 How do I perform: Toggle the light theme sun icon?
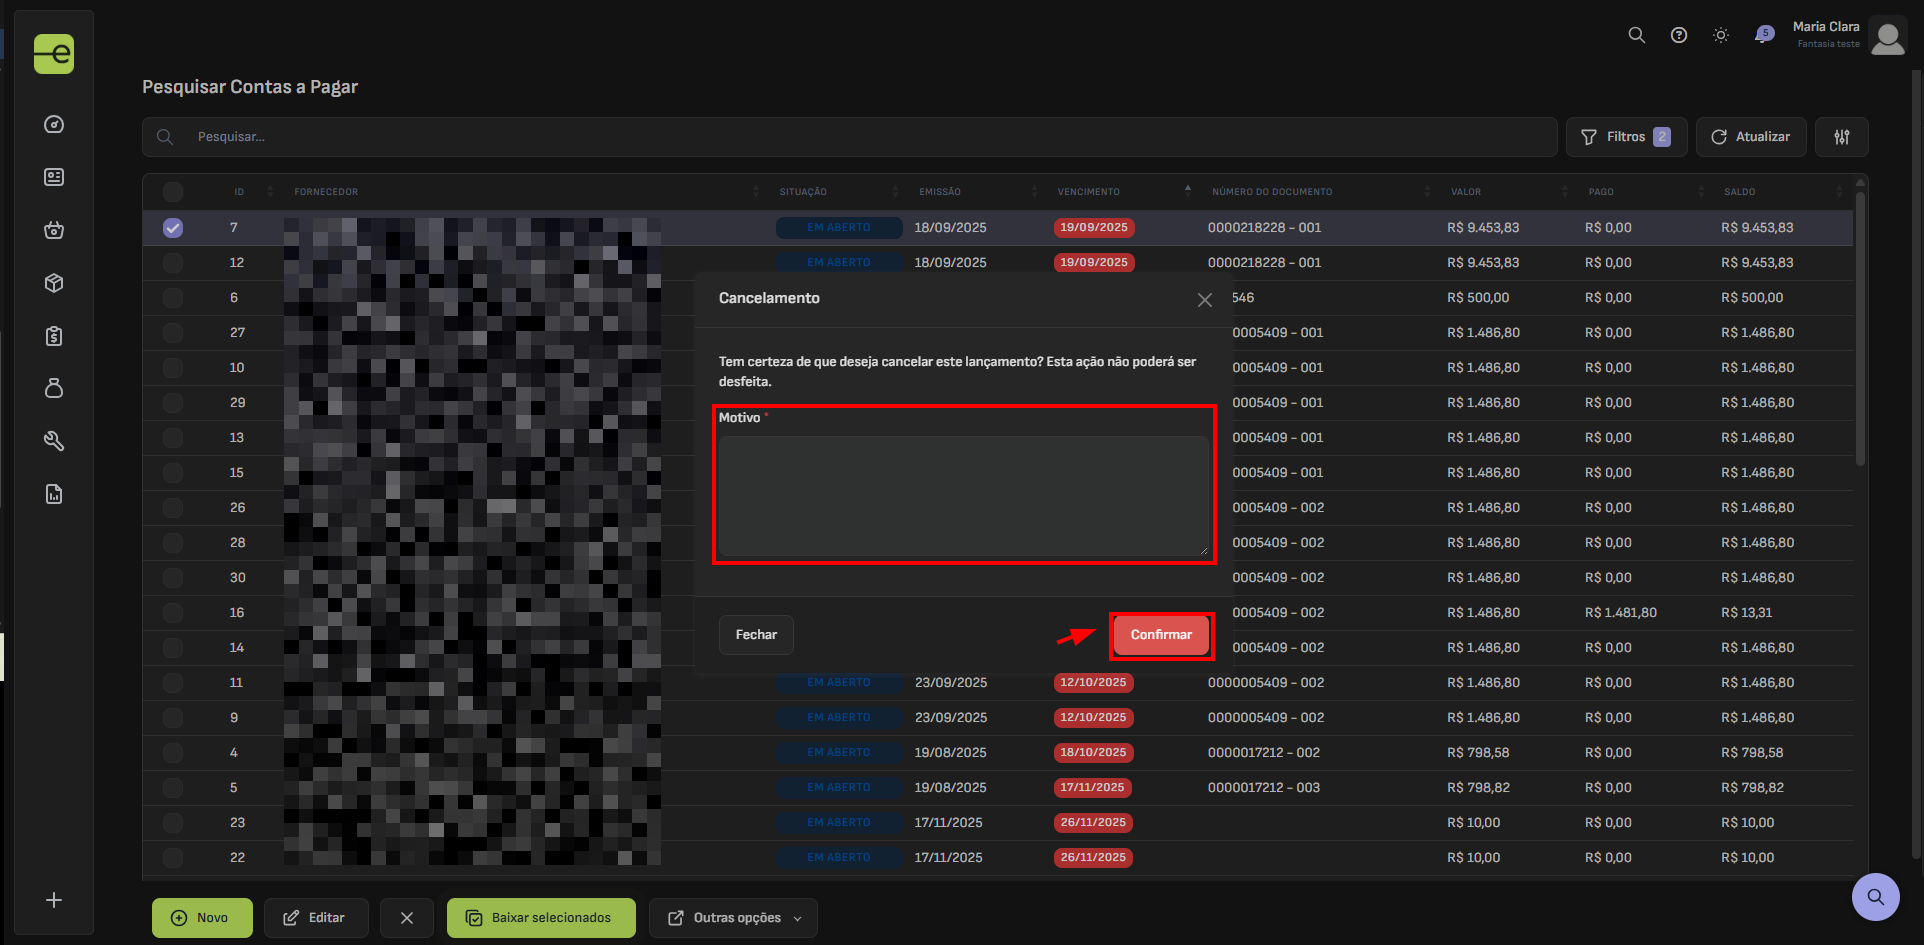pos(1721,35)
